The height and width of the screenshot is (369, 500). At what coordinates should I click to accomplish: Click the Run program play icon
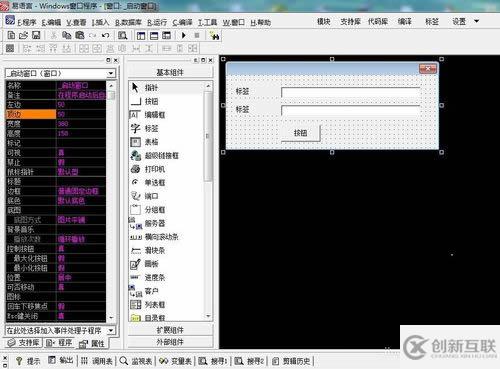[184, 35]
